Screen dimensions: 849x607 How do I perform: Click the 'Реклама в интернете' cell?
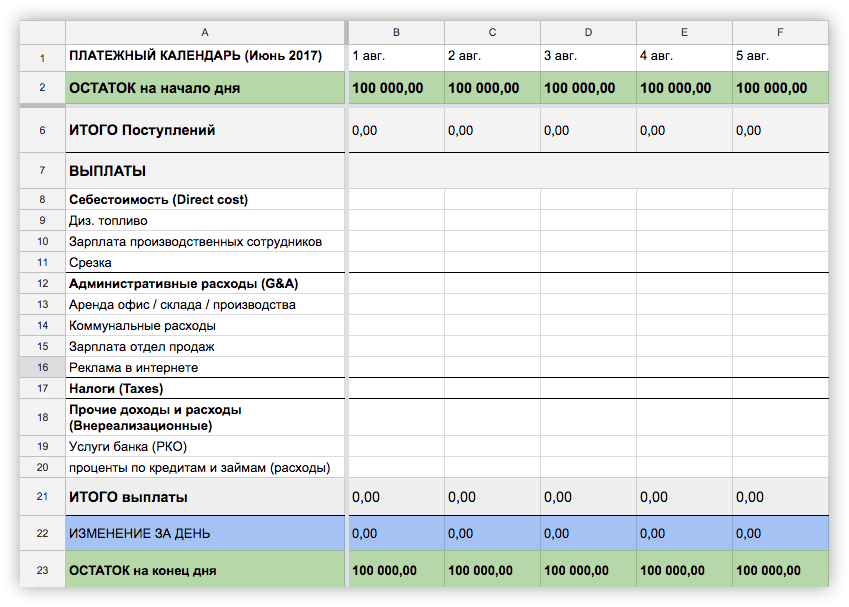(204, 368)
